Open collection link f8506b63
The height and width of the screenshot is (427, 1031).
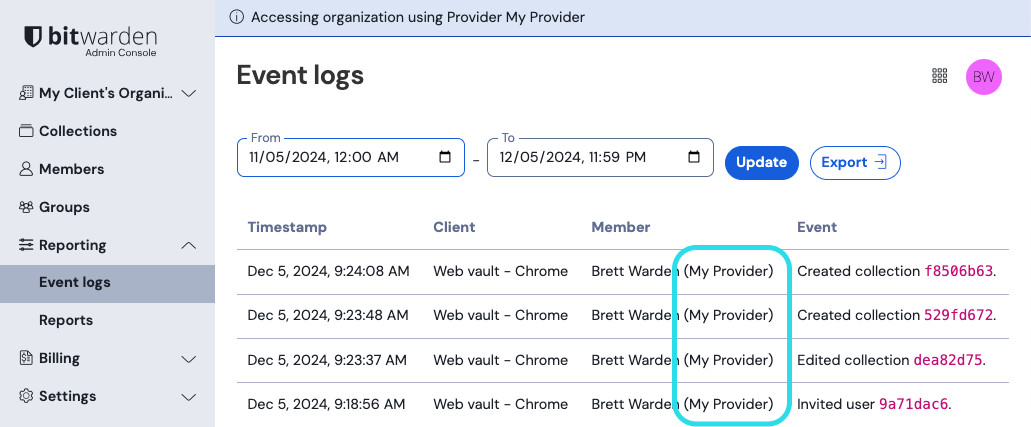pos(957,271)
